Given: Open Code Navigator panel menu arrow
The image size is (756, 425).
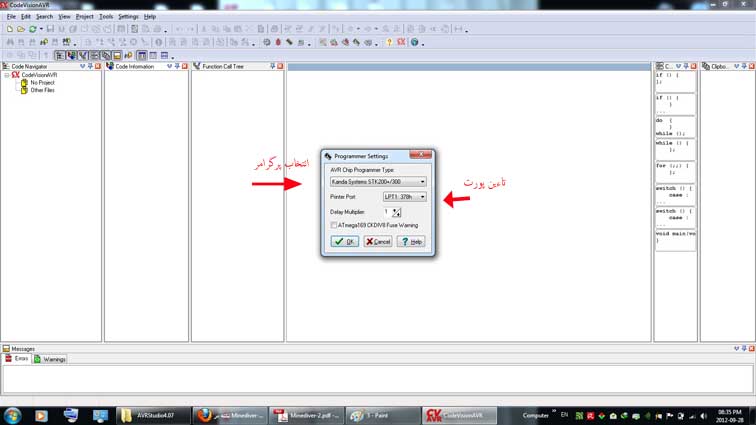Looking at the screenshot, I should click(x=82, y=66).
